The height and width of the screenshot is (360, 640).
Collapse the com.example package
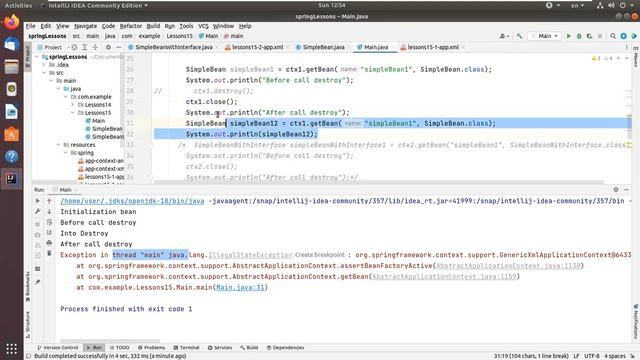click(x=66, y=97)
